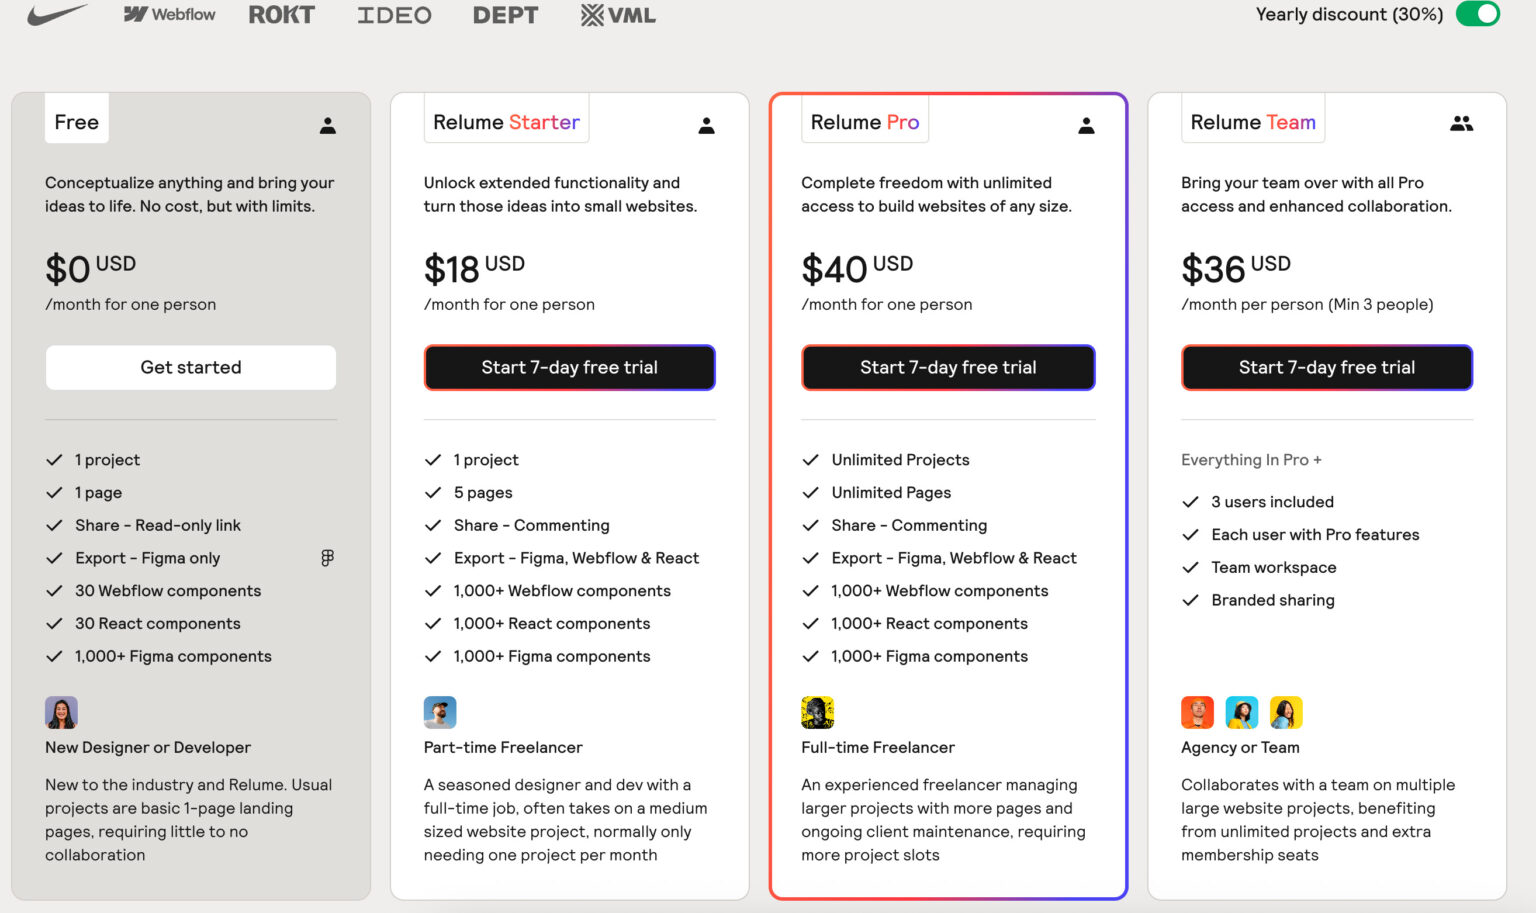Click the New Designer or Developer avatar

(61, 712)
